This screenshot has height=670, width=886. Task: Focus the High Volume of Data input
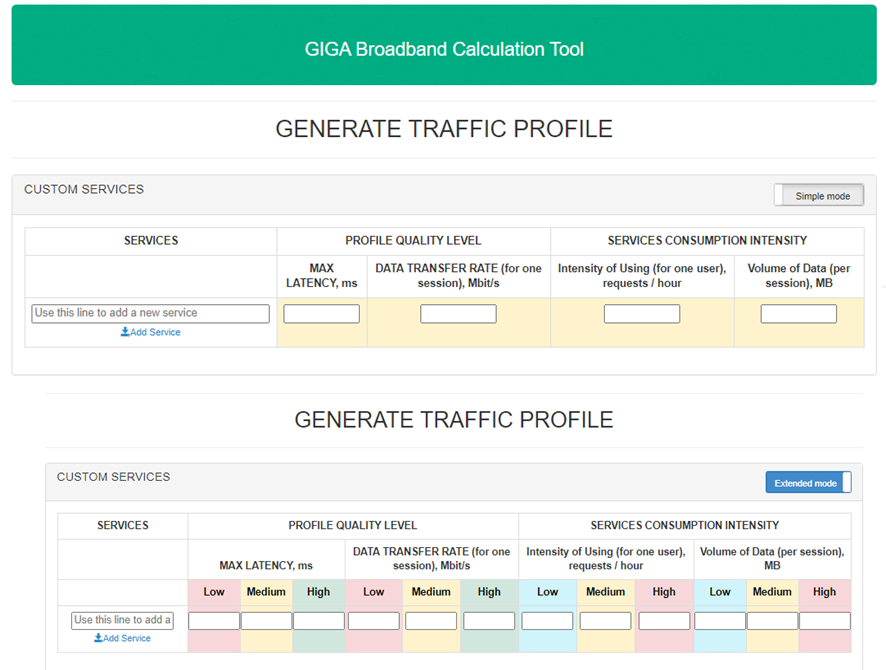[824, 621]
